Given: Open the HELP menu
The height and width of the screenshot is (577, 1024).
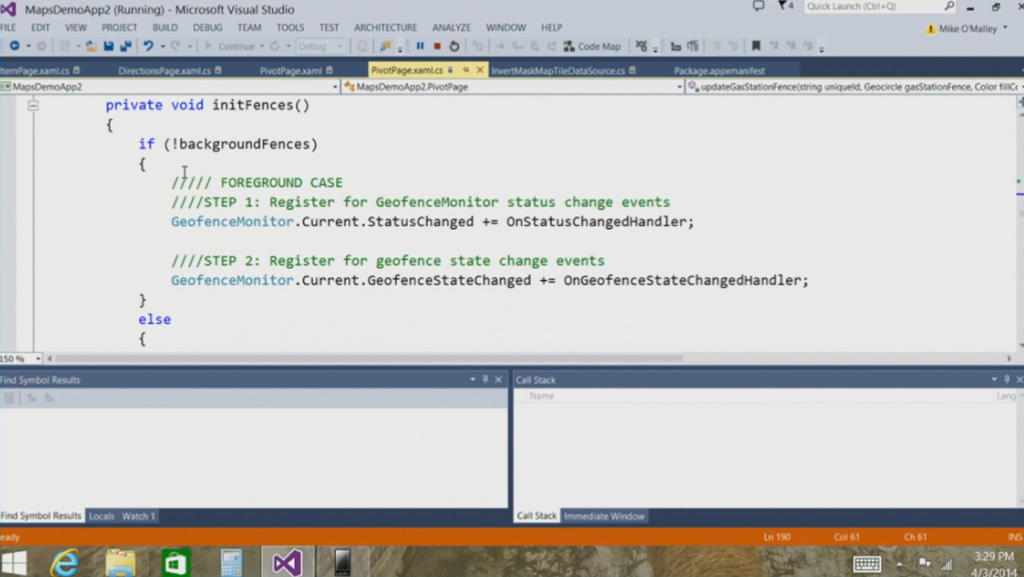Looking at the screenshot, I should [551, 27].
